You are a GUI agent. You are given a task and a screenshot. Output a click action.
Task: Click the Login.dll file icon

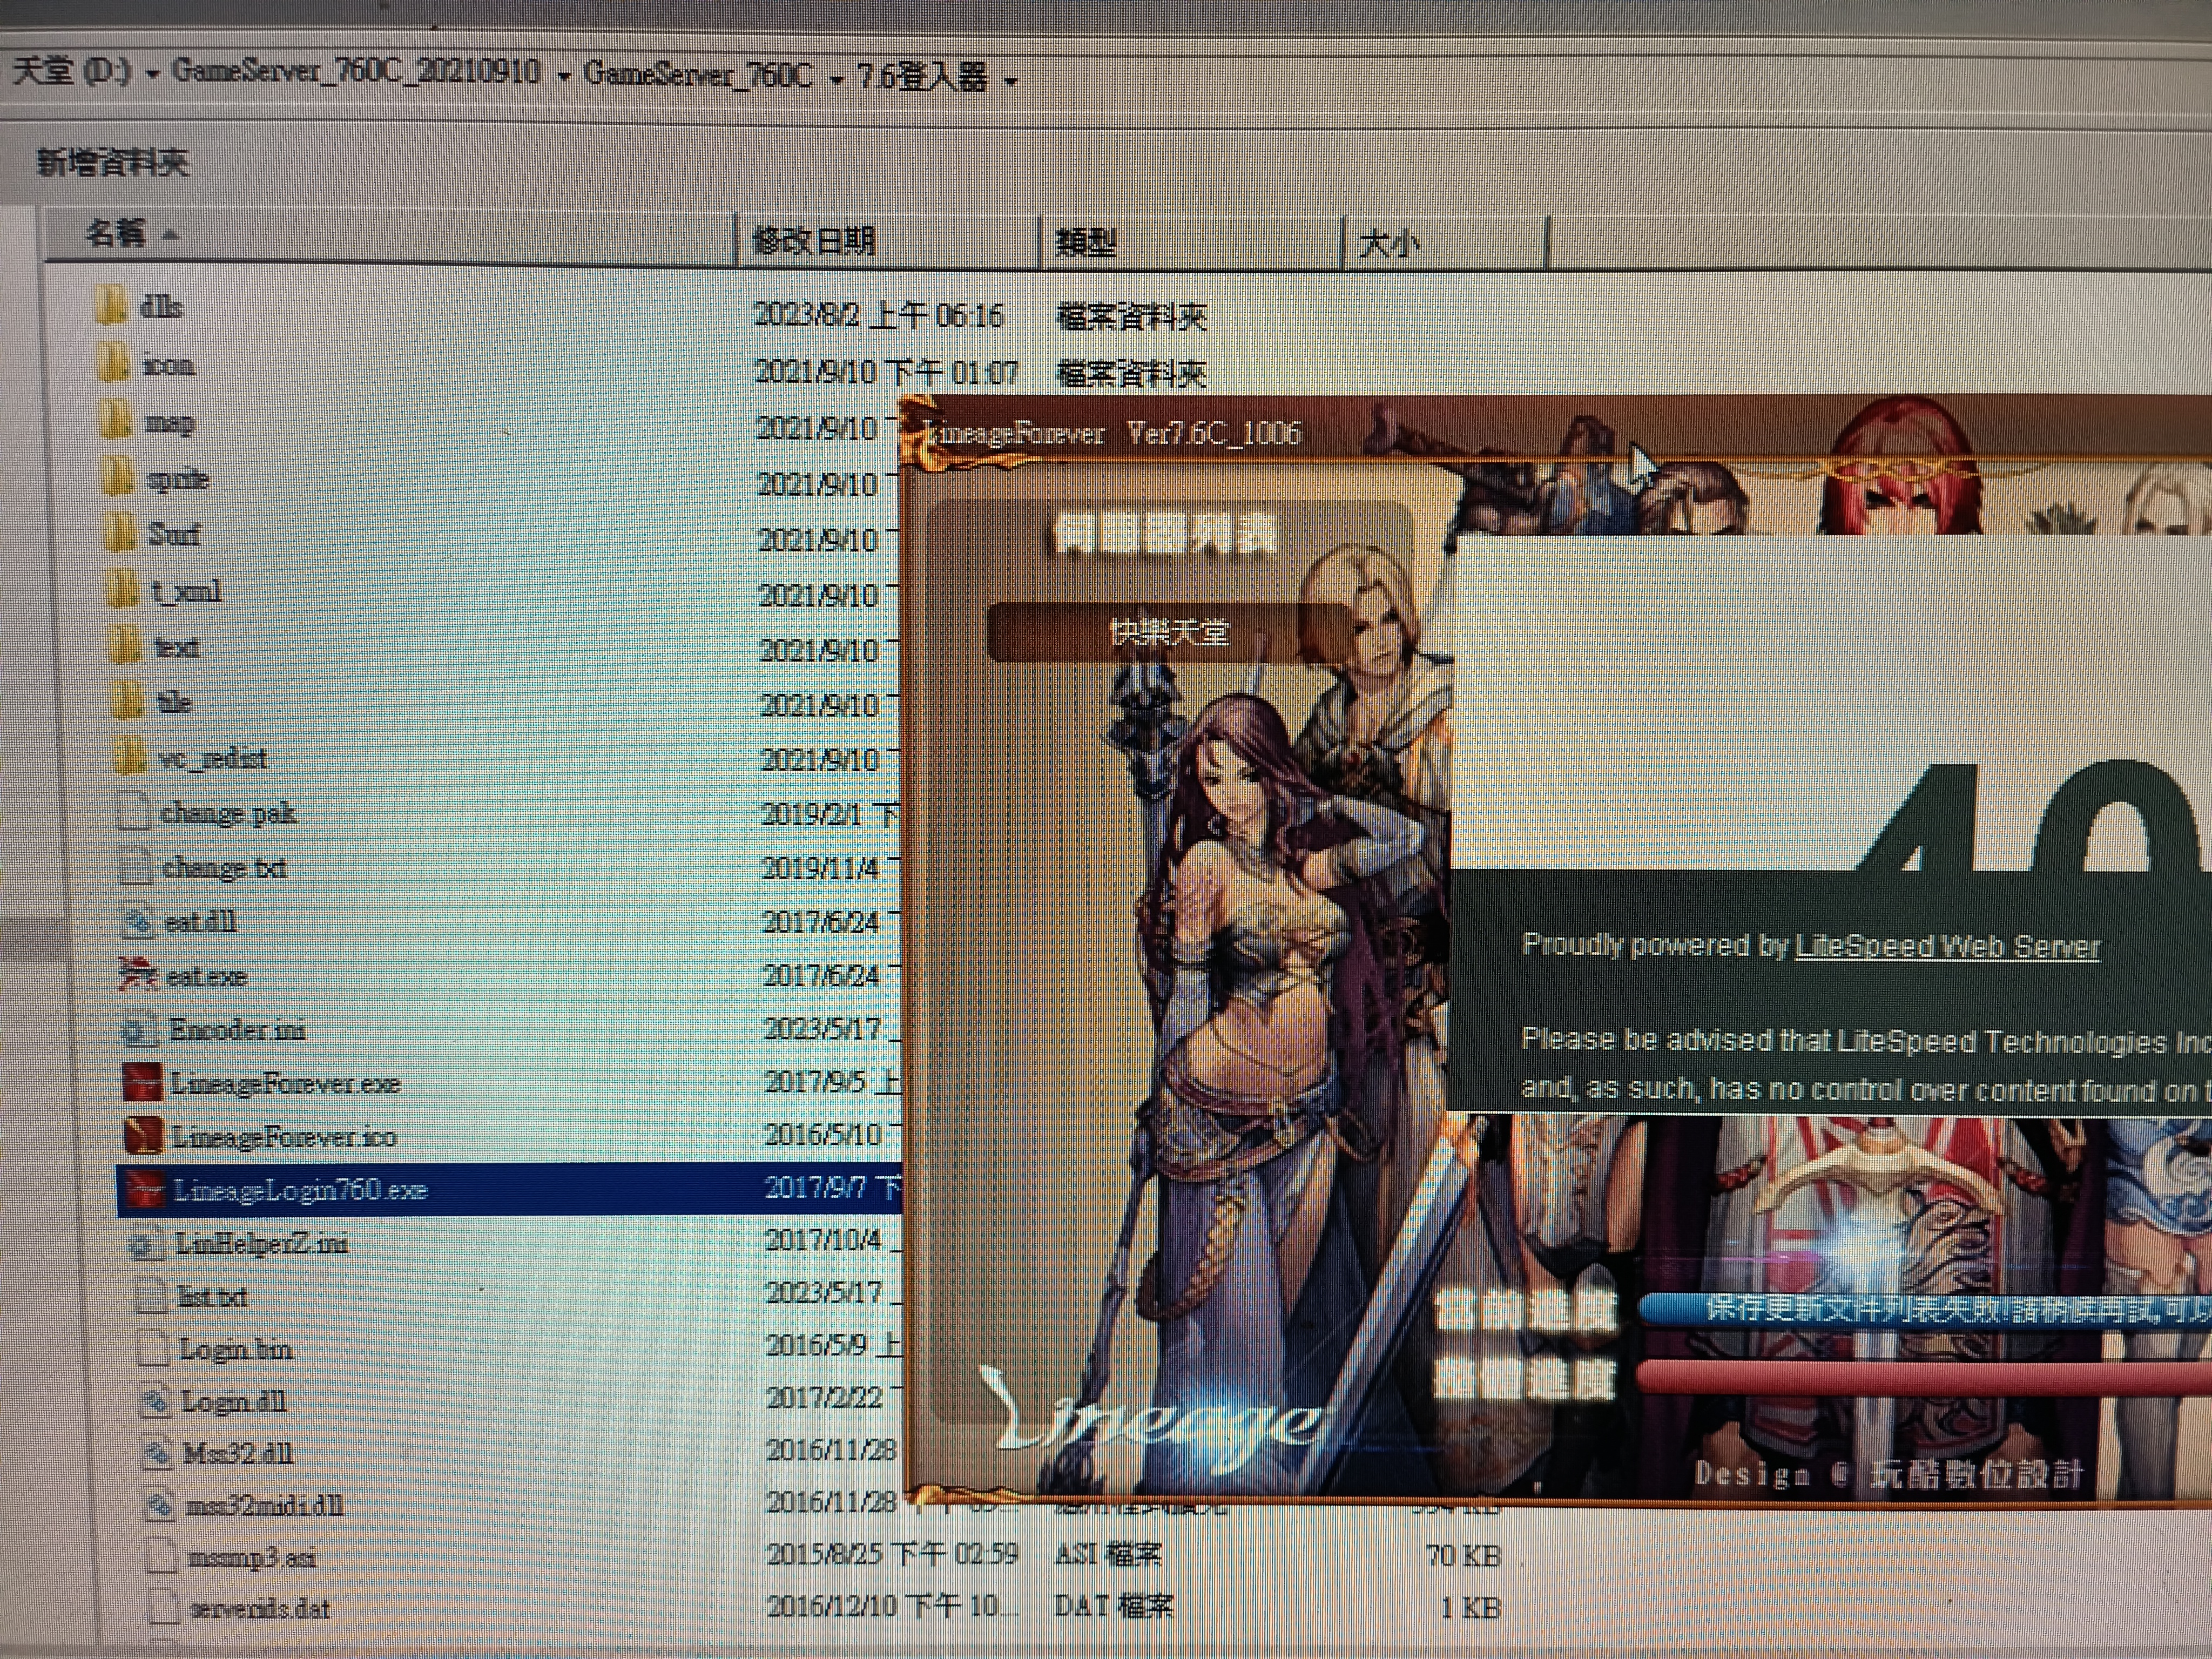(156, 1401)
